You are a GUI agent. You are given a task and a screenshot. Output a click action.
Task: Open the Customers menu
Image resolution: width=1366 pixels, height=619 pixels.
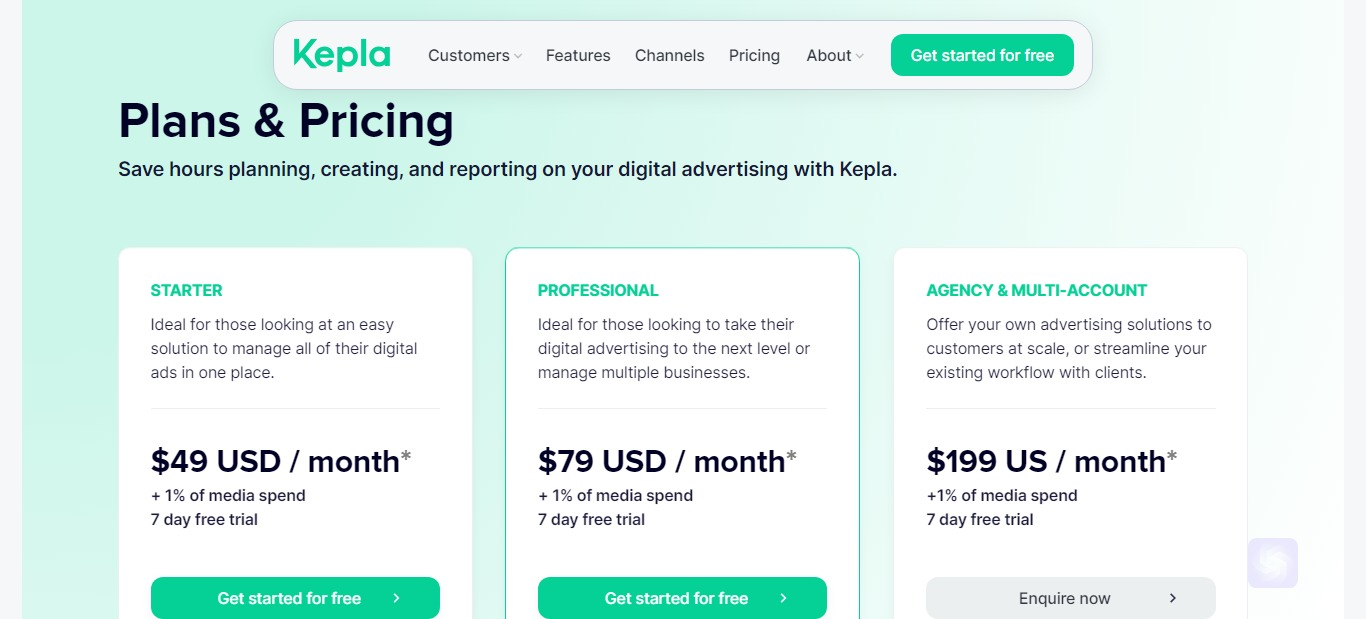point(475,55)
